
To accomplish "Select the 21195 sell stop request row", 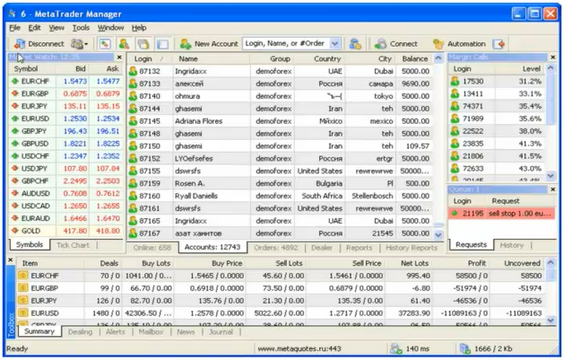I will tap(501, 213).
